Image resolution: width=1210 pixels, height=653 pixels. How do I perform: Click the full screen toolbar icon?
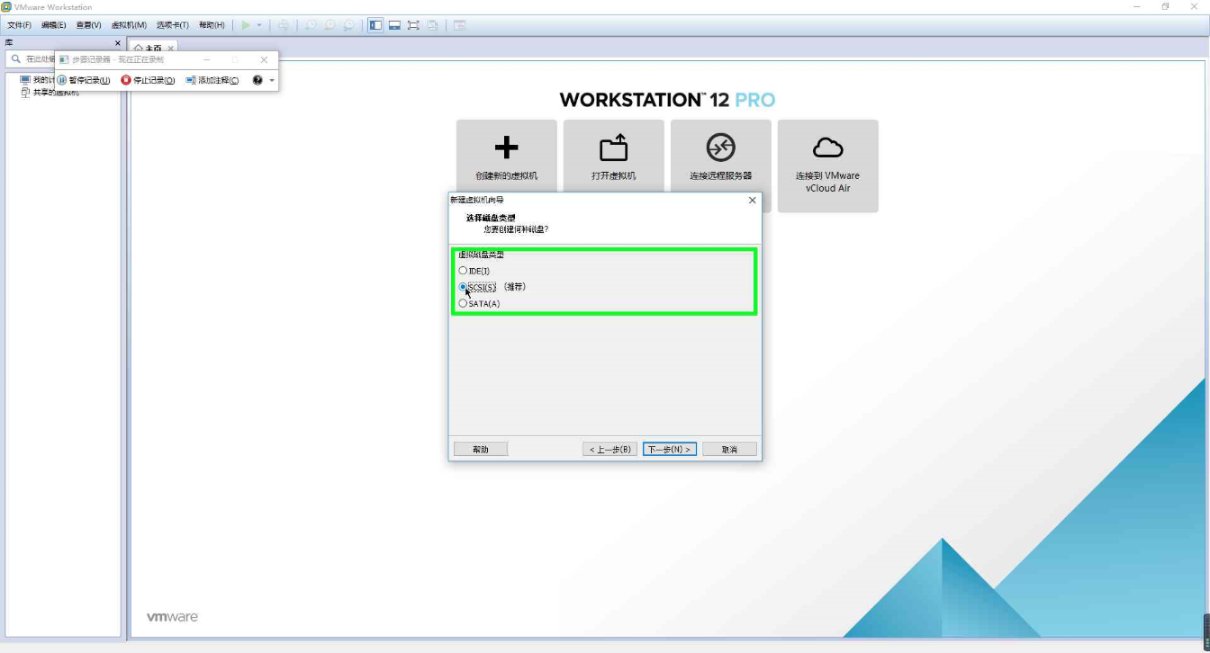pyautogui.click(x=413, y=25)
